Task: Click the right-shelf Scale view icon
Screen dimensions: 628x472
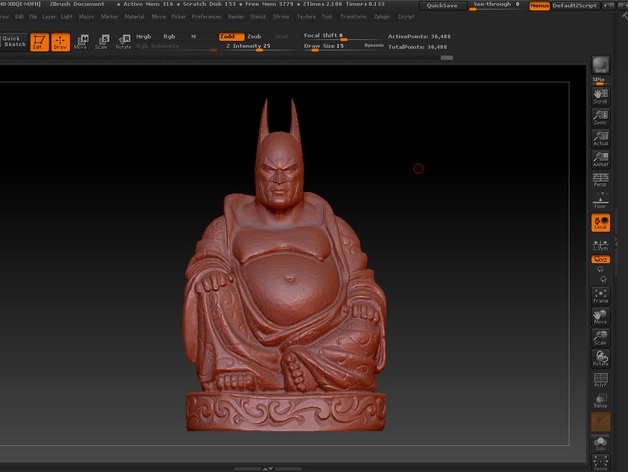Action: click(x=600, y=338)
